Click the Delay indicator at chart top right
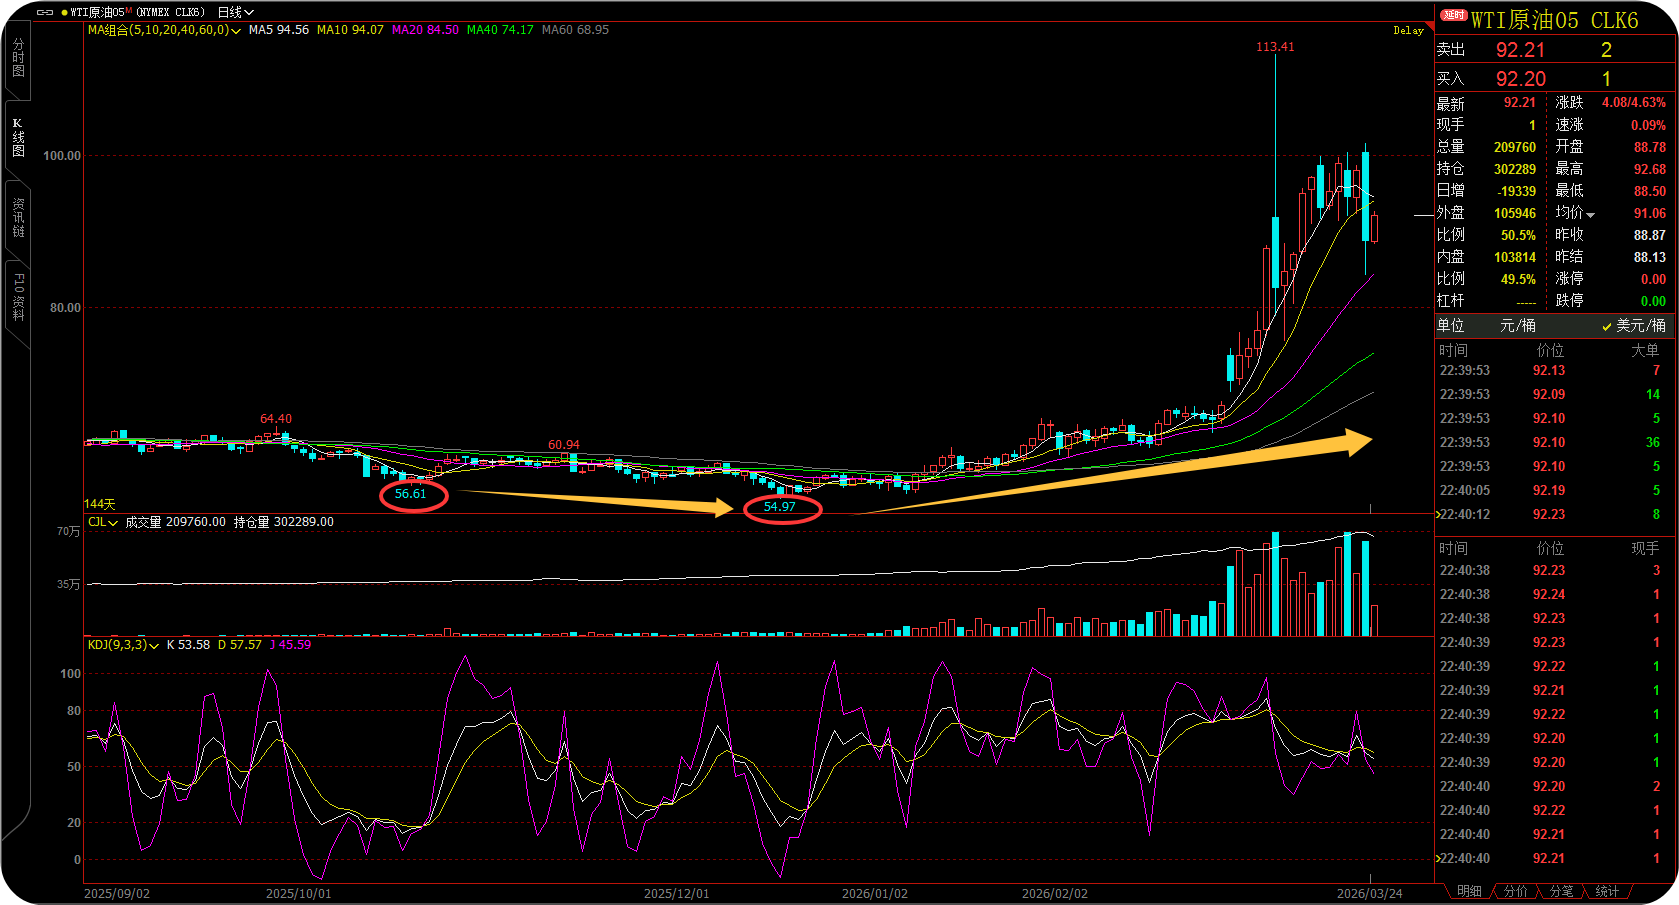The height and width of the screenshot is (905, 1679). coord(1408,31)
